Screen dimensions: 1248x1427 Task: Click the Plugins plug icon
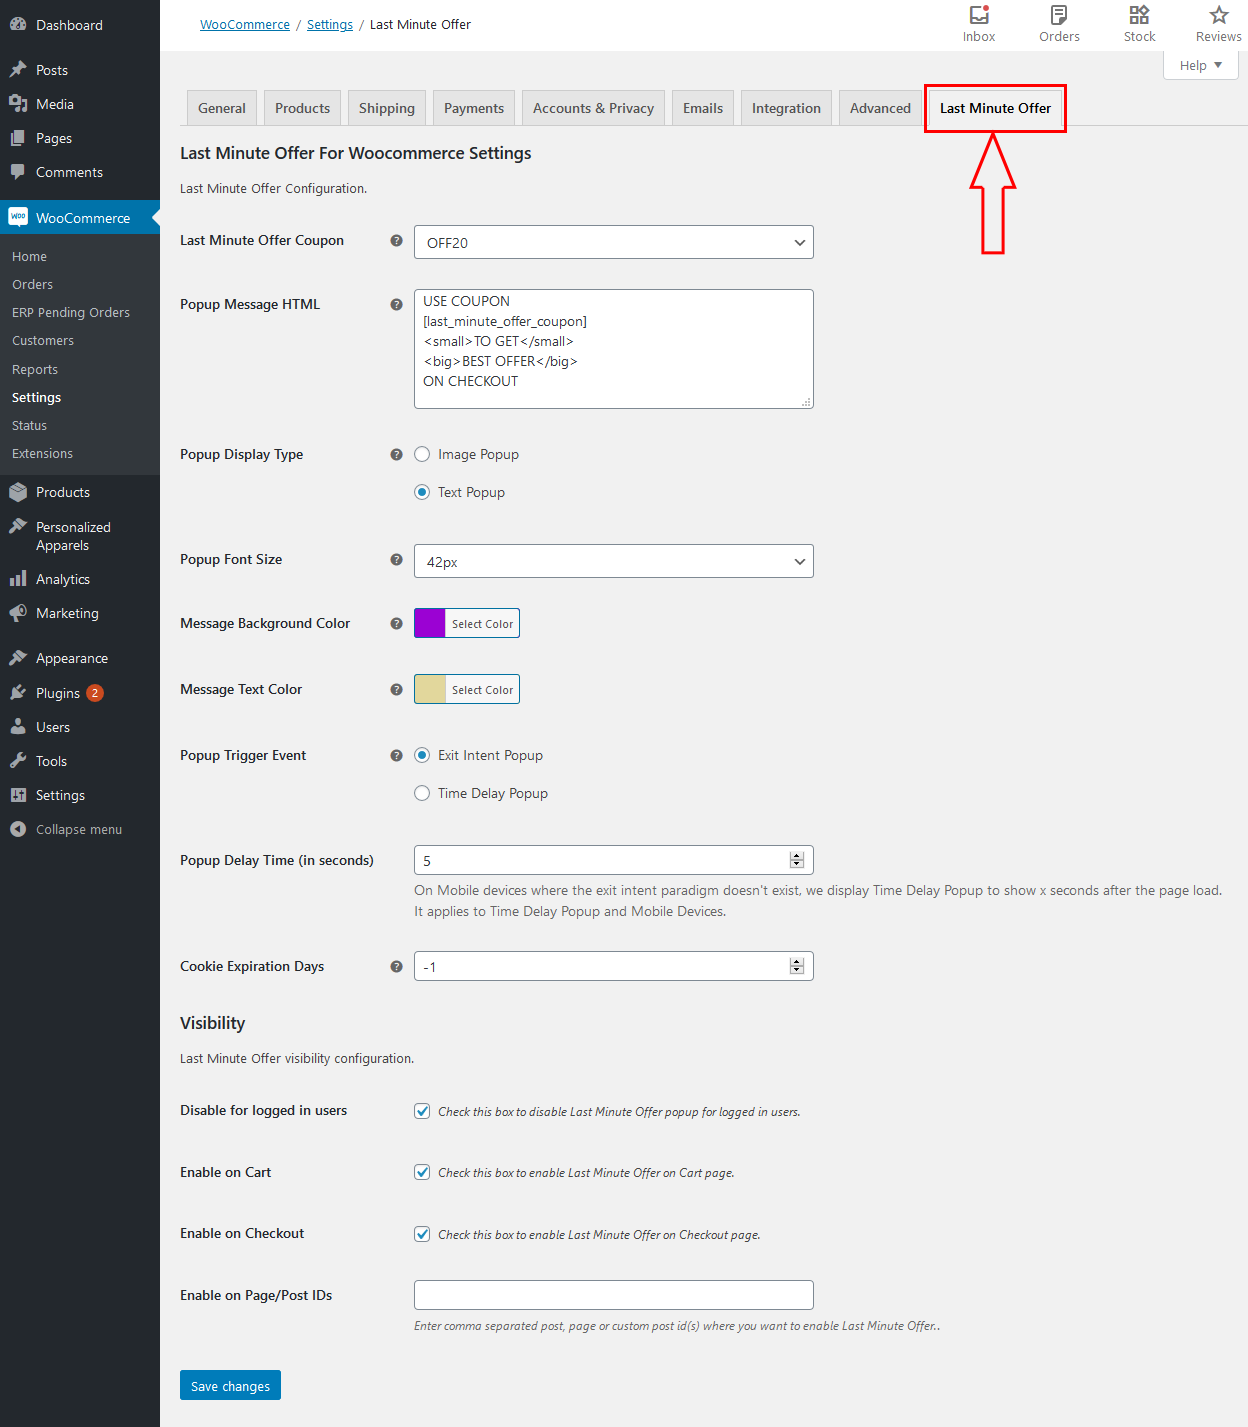click(18, 693)
